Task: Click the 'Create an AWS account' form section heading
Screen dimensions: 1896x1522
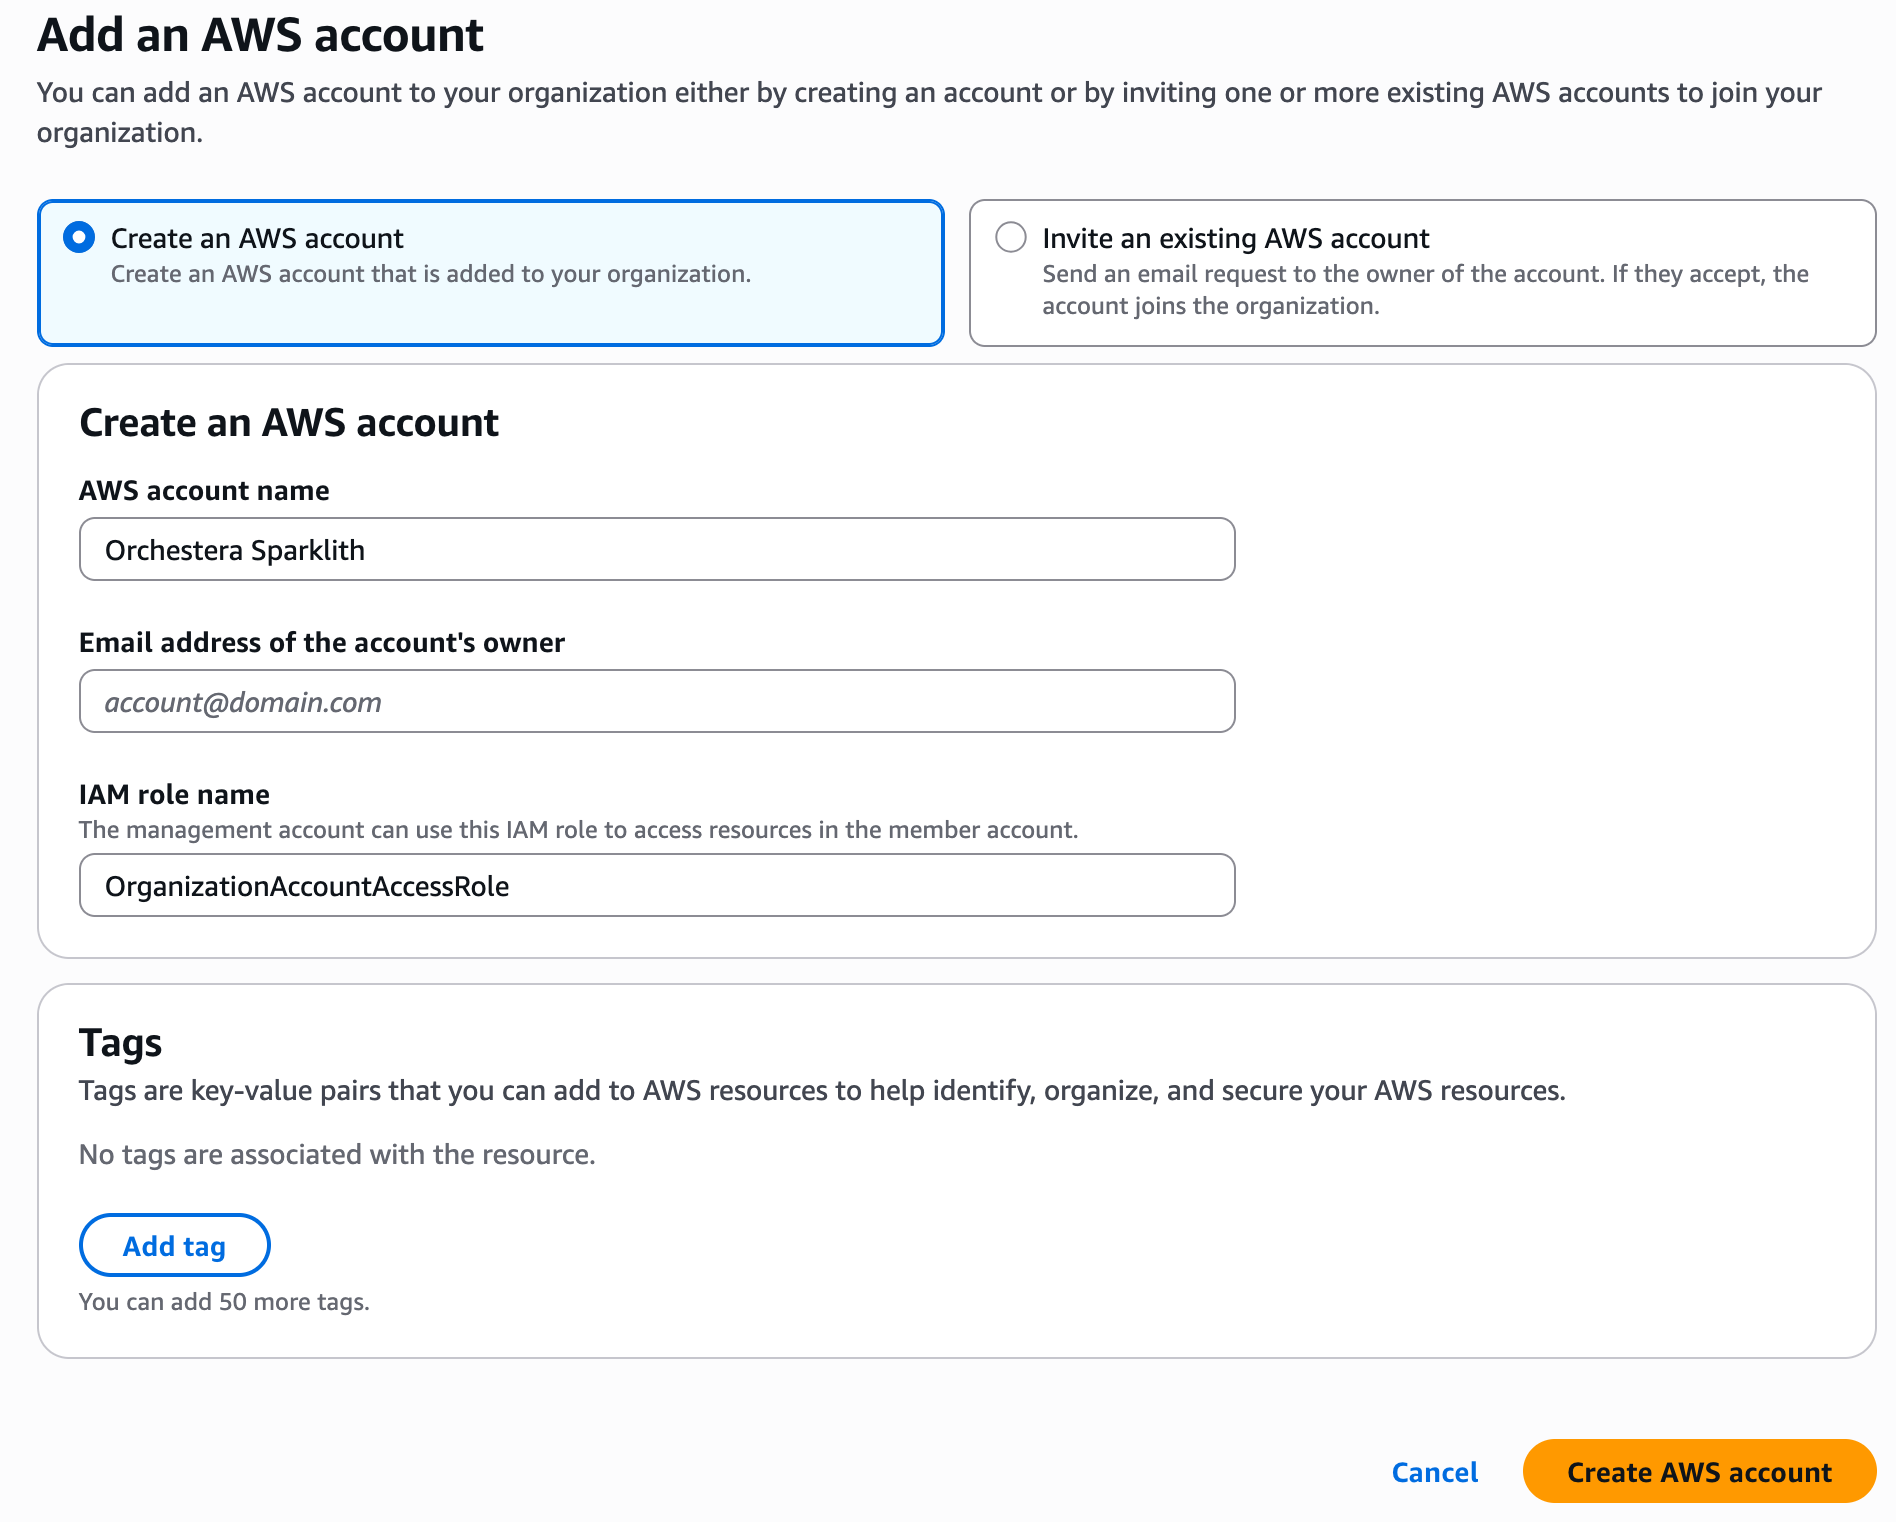Action: point(288,423)
